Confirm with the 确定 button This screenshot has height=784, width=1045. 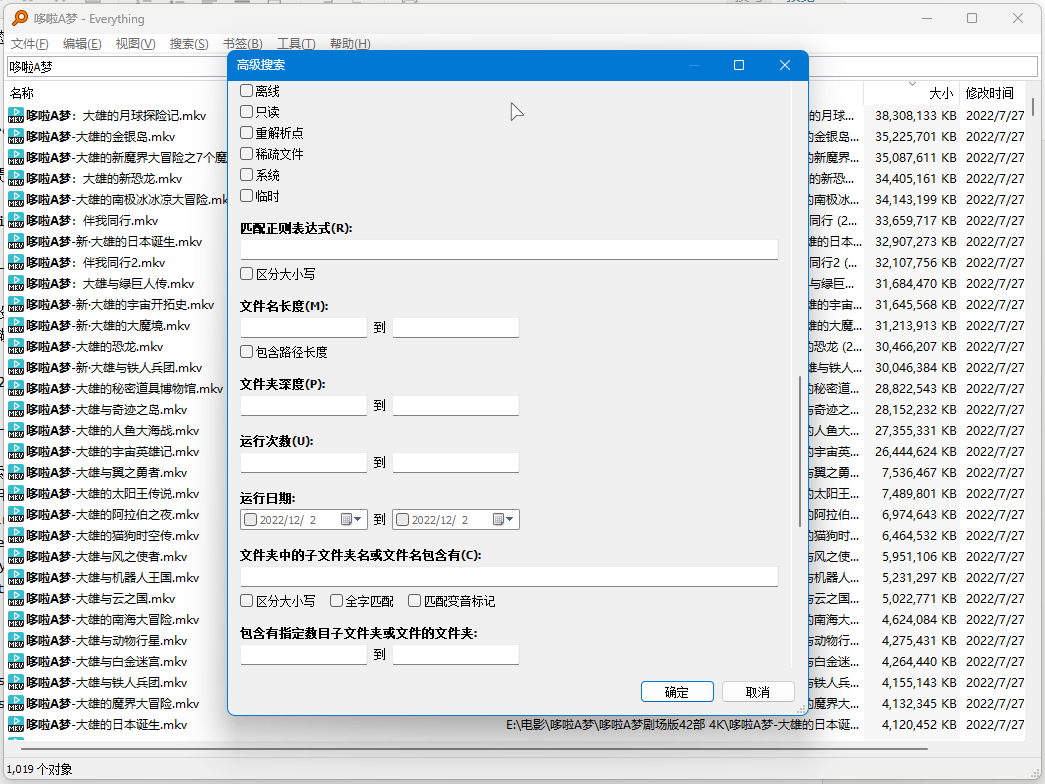[x=677, y=692]
